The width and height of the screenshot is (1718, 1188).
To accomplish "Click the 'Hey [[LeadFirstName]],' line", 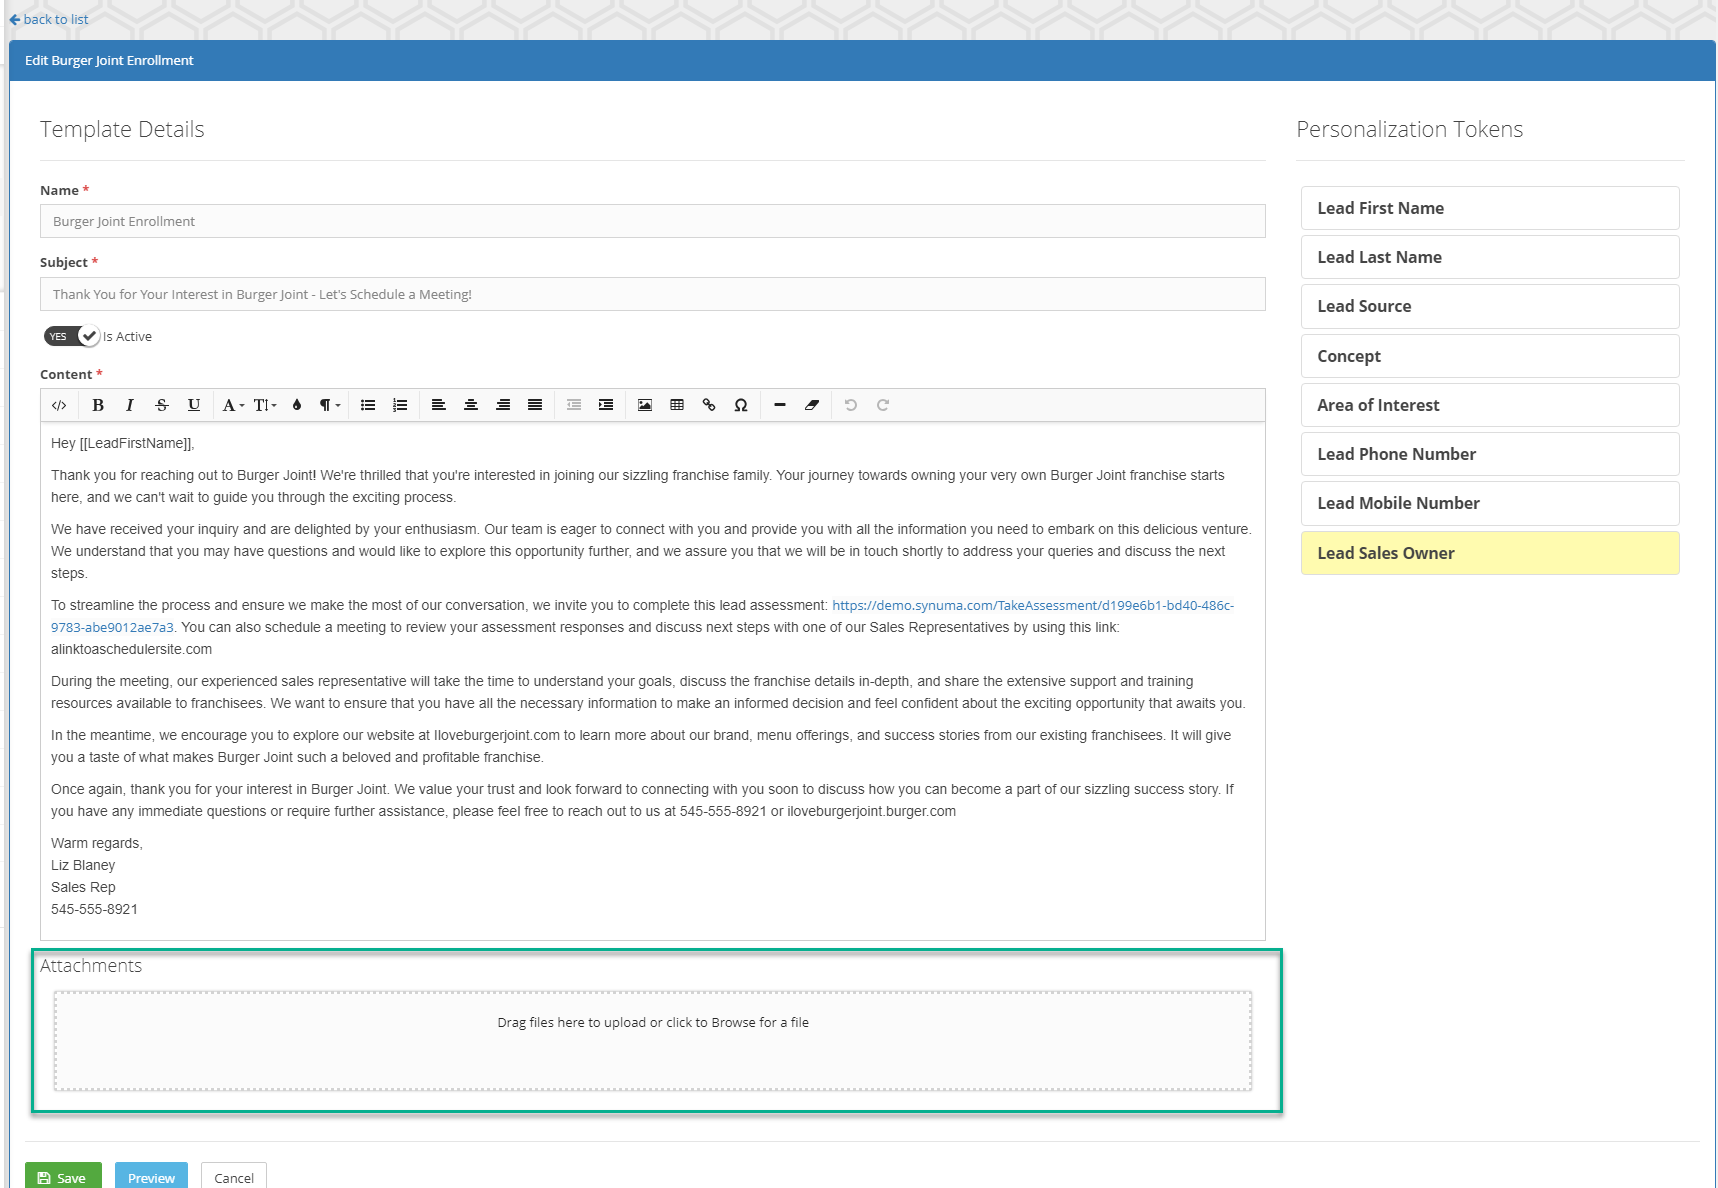I will click(x=123, y=443).
